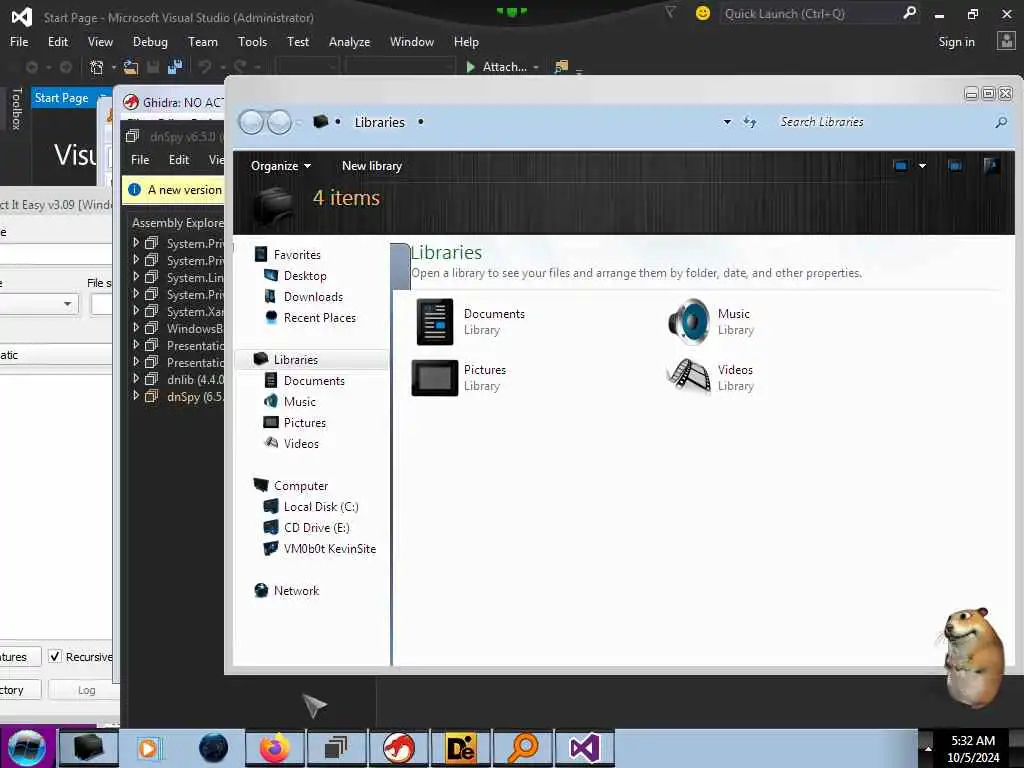Click Libraries in the address breadcrumb
This screenshot has width=1024, height=768.
[x=379, y=122]
